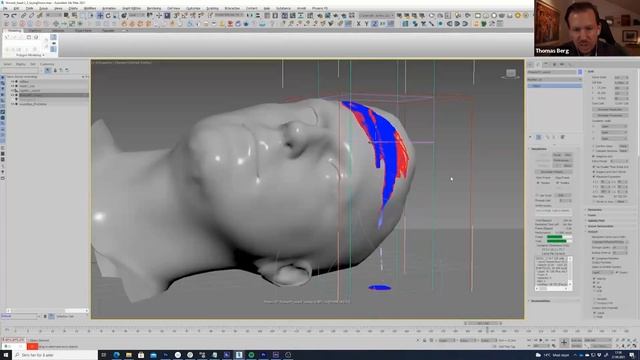
Task: Click the upper green simulation progress bar
Action: pos(559,237)
